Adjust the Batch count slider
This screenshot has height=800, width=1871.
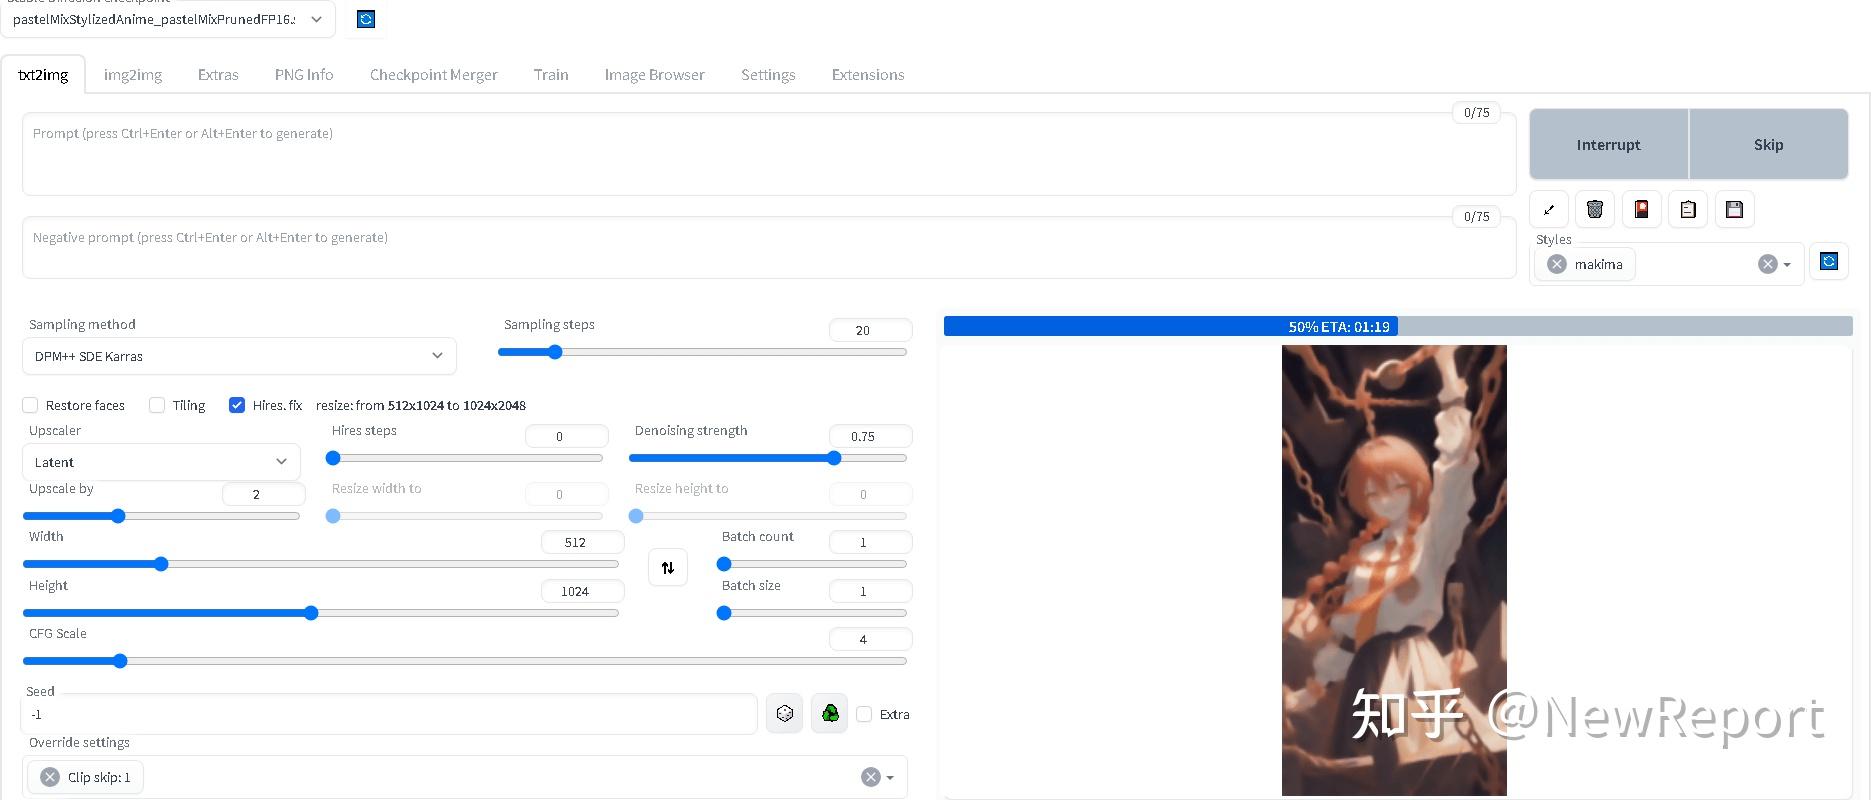[x=812, y=564]
